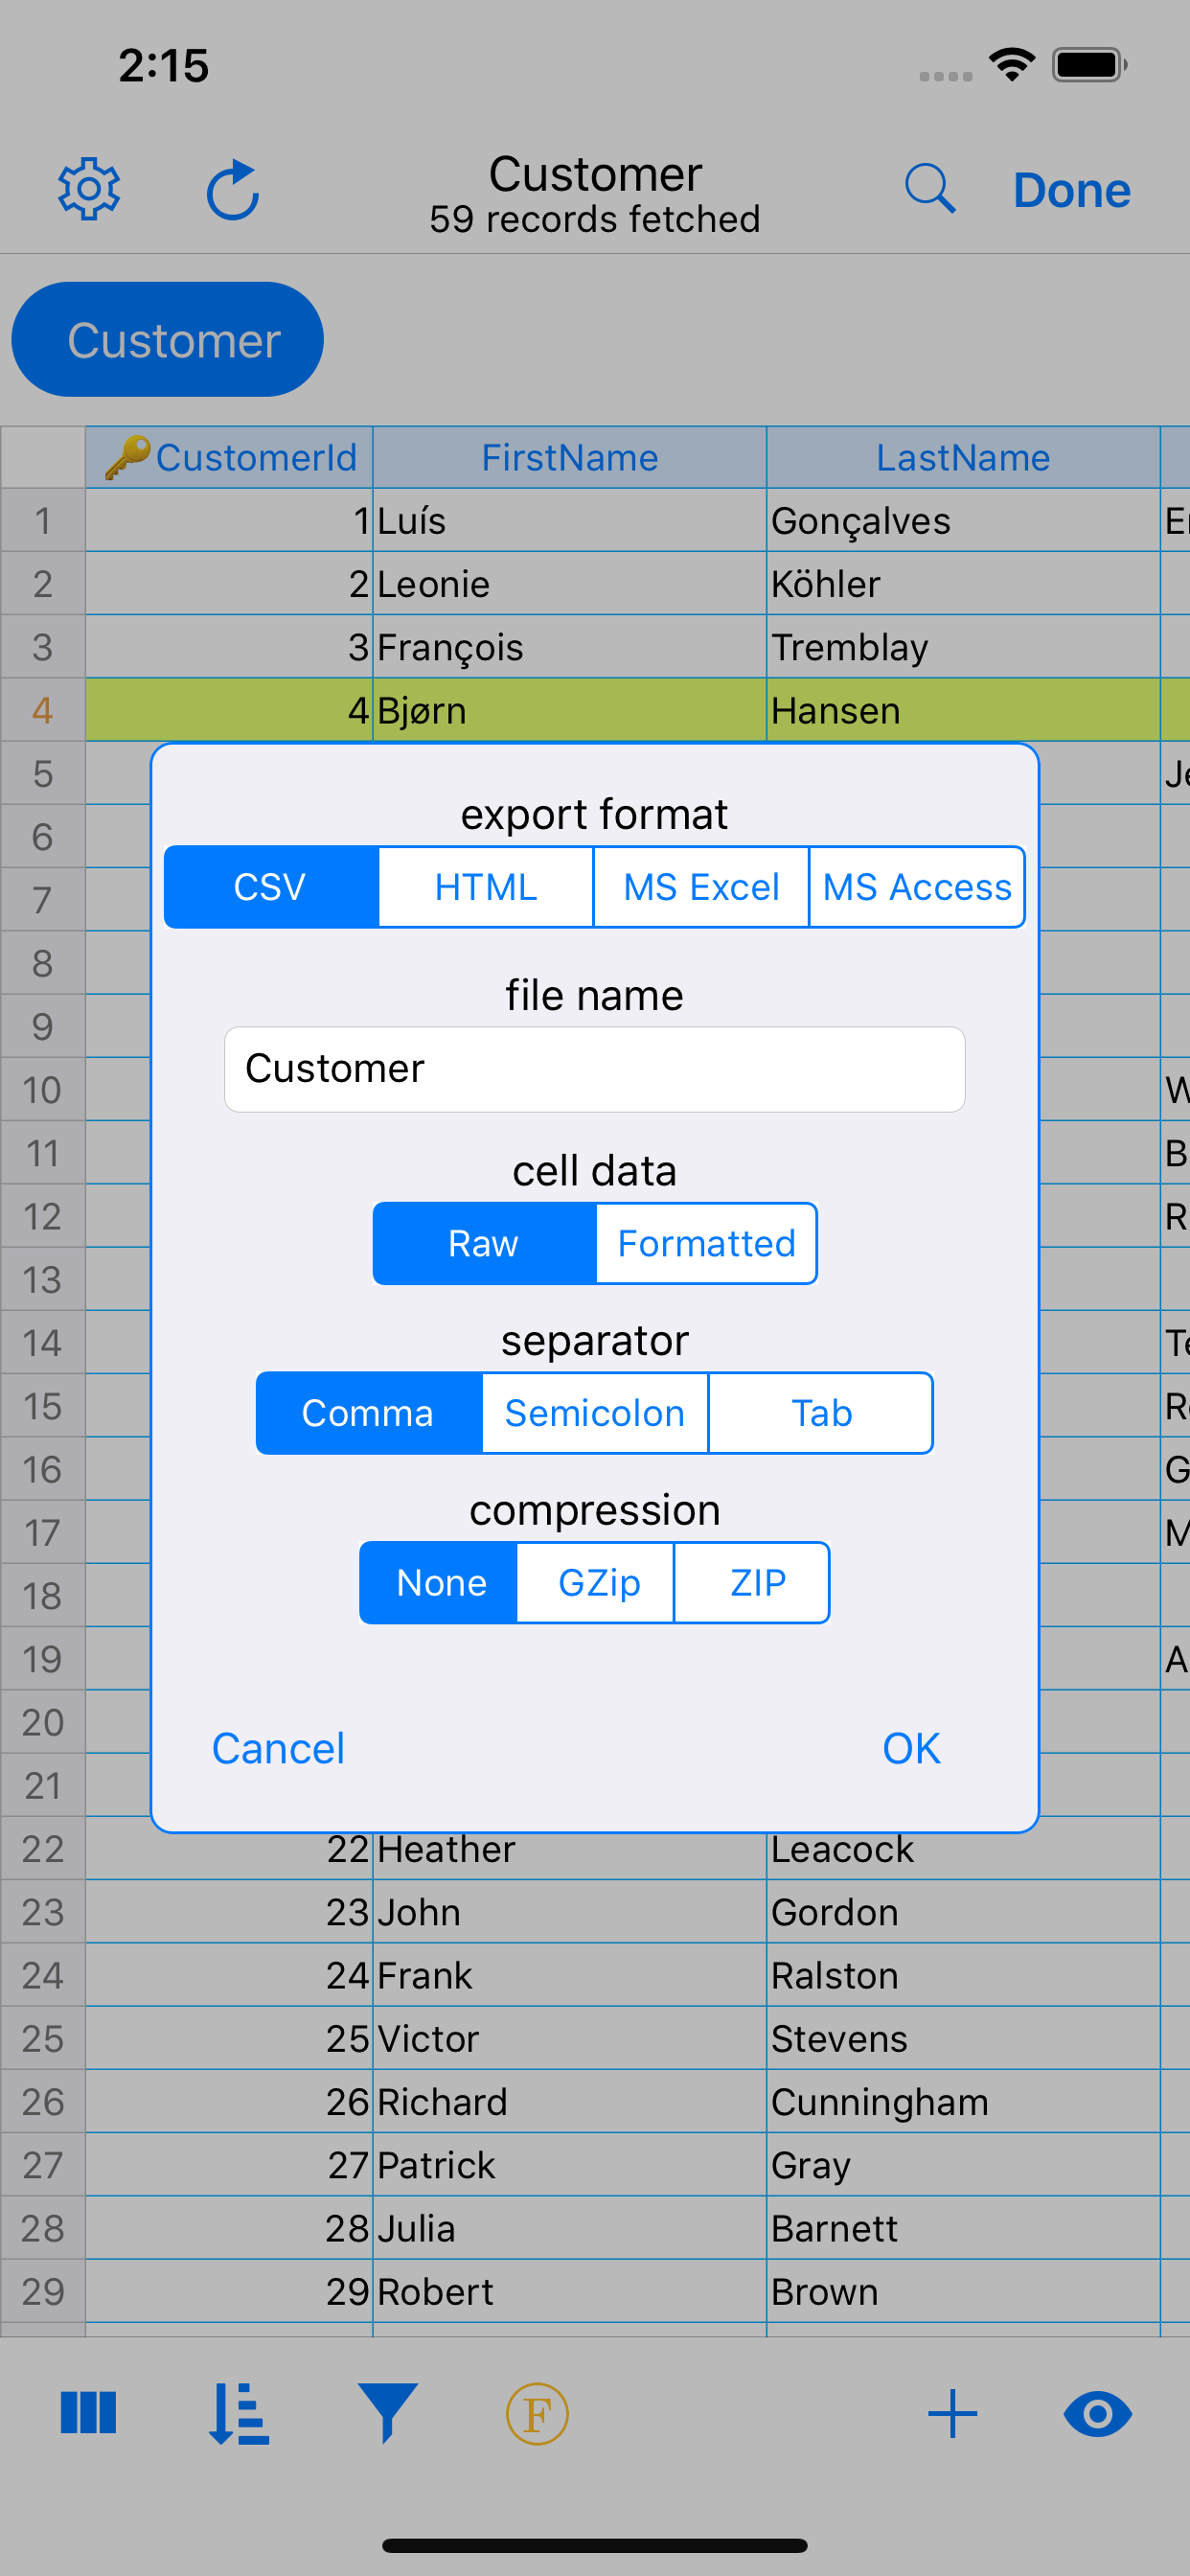Tap row number 4 header
1190x2576 pixels.
(x=43, y=710)
